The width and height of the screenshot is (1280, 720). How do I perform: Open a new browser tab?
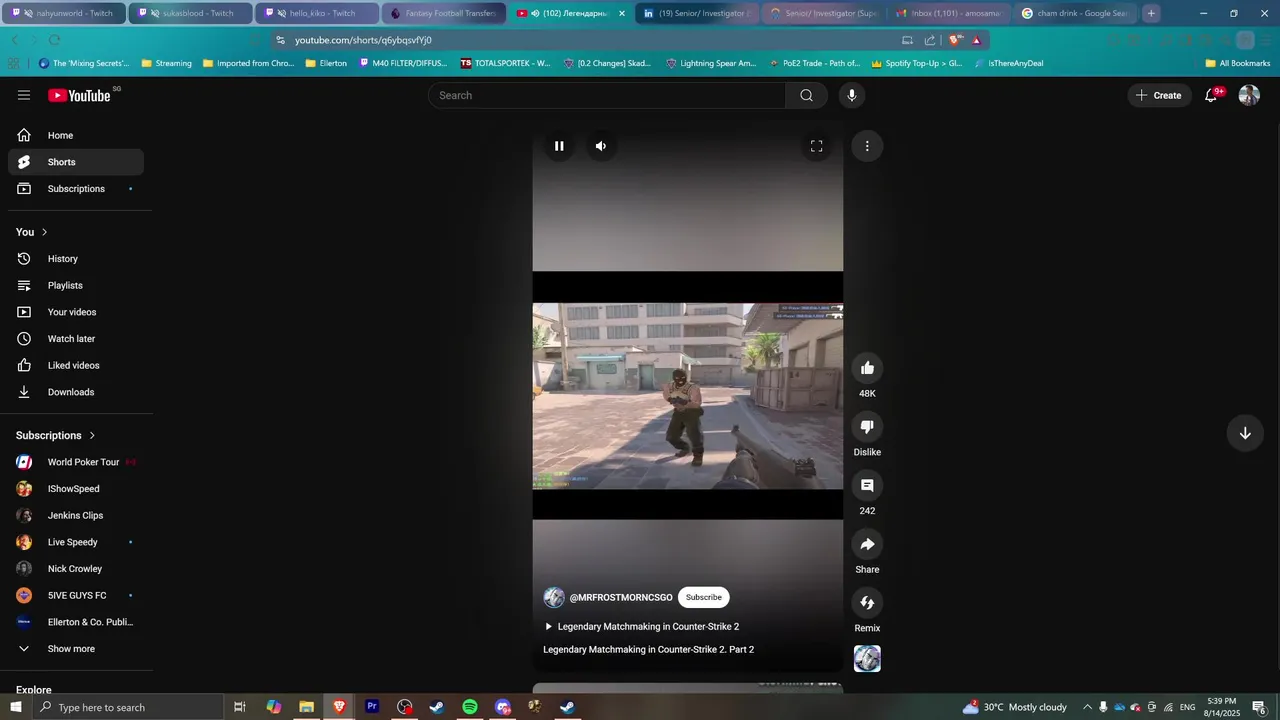tap(1152, 13)
